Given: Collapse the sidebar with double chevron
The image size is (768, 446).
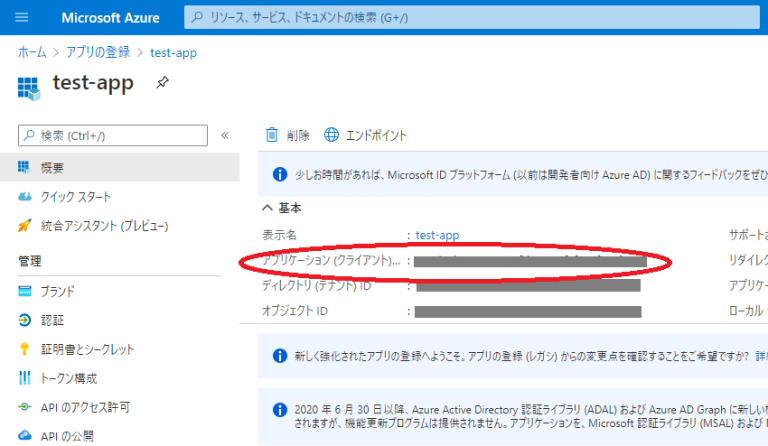Looking at the screenshot, I should click(x=225, y=136).
